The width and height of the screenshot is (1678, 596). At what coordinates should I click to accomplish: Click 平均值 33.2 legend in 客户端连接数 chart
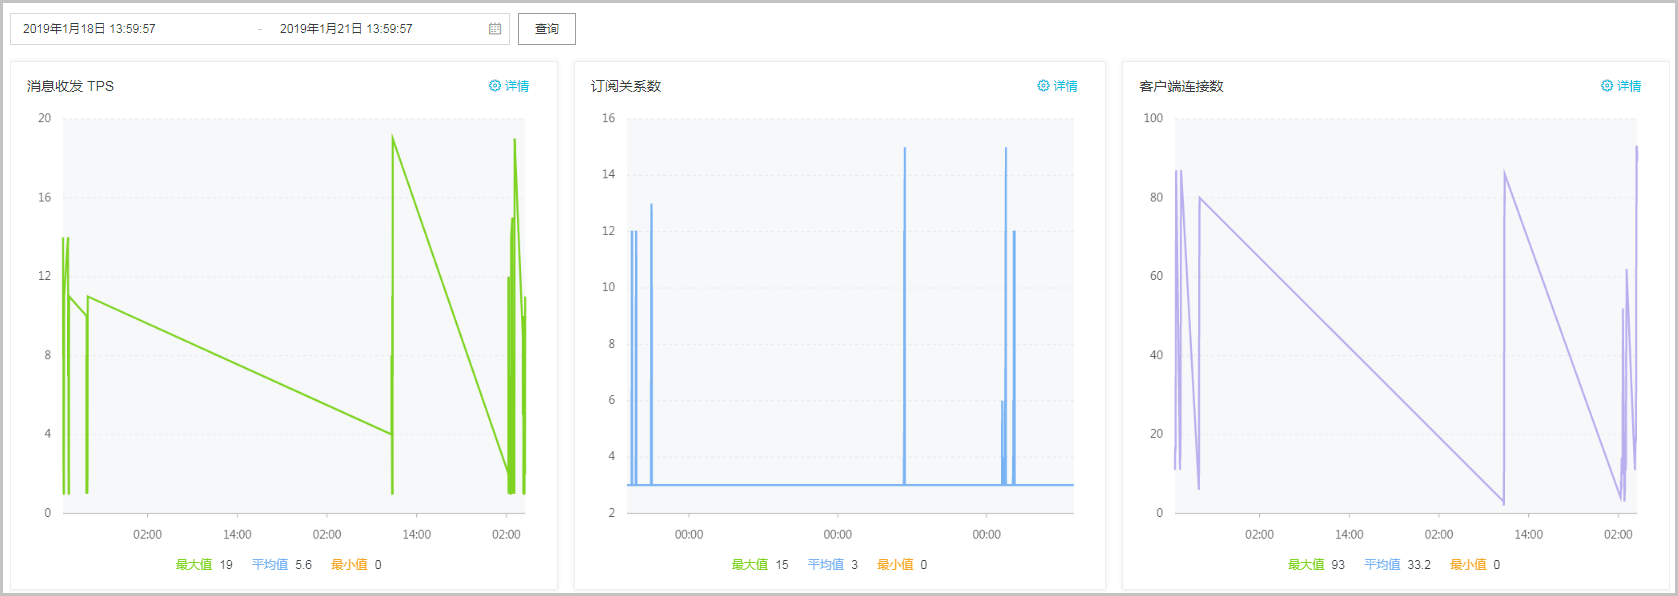[x=1397, y=565]
